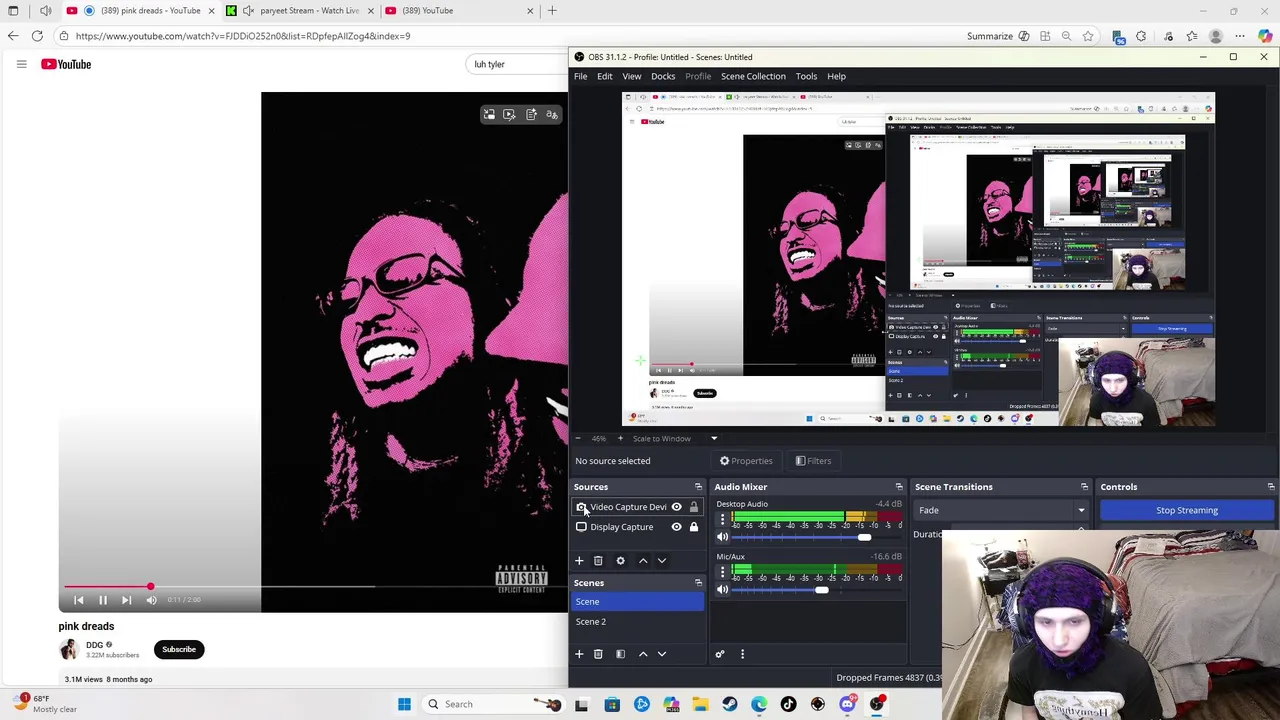This screenshot has height=720, width=1280.
Task: Toggle visibility of Video Capture Device source
Action: [x=676, y=507]
